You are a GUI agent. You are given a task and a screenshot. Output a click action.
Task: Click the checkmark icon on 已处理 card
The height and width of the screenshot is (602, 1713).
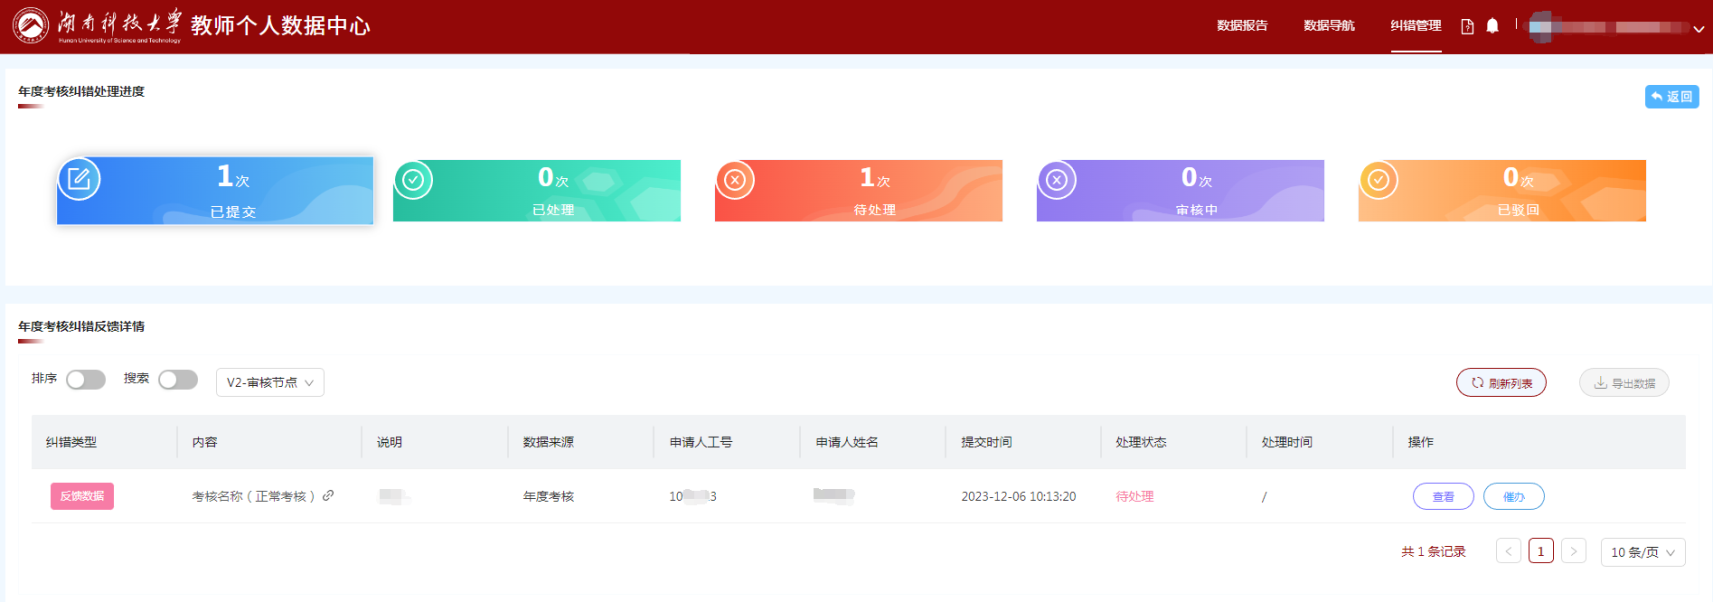coord(413,181)
